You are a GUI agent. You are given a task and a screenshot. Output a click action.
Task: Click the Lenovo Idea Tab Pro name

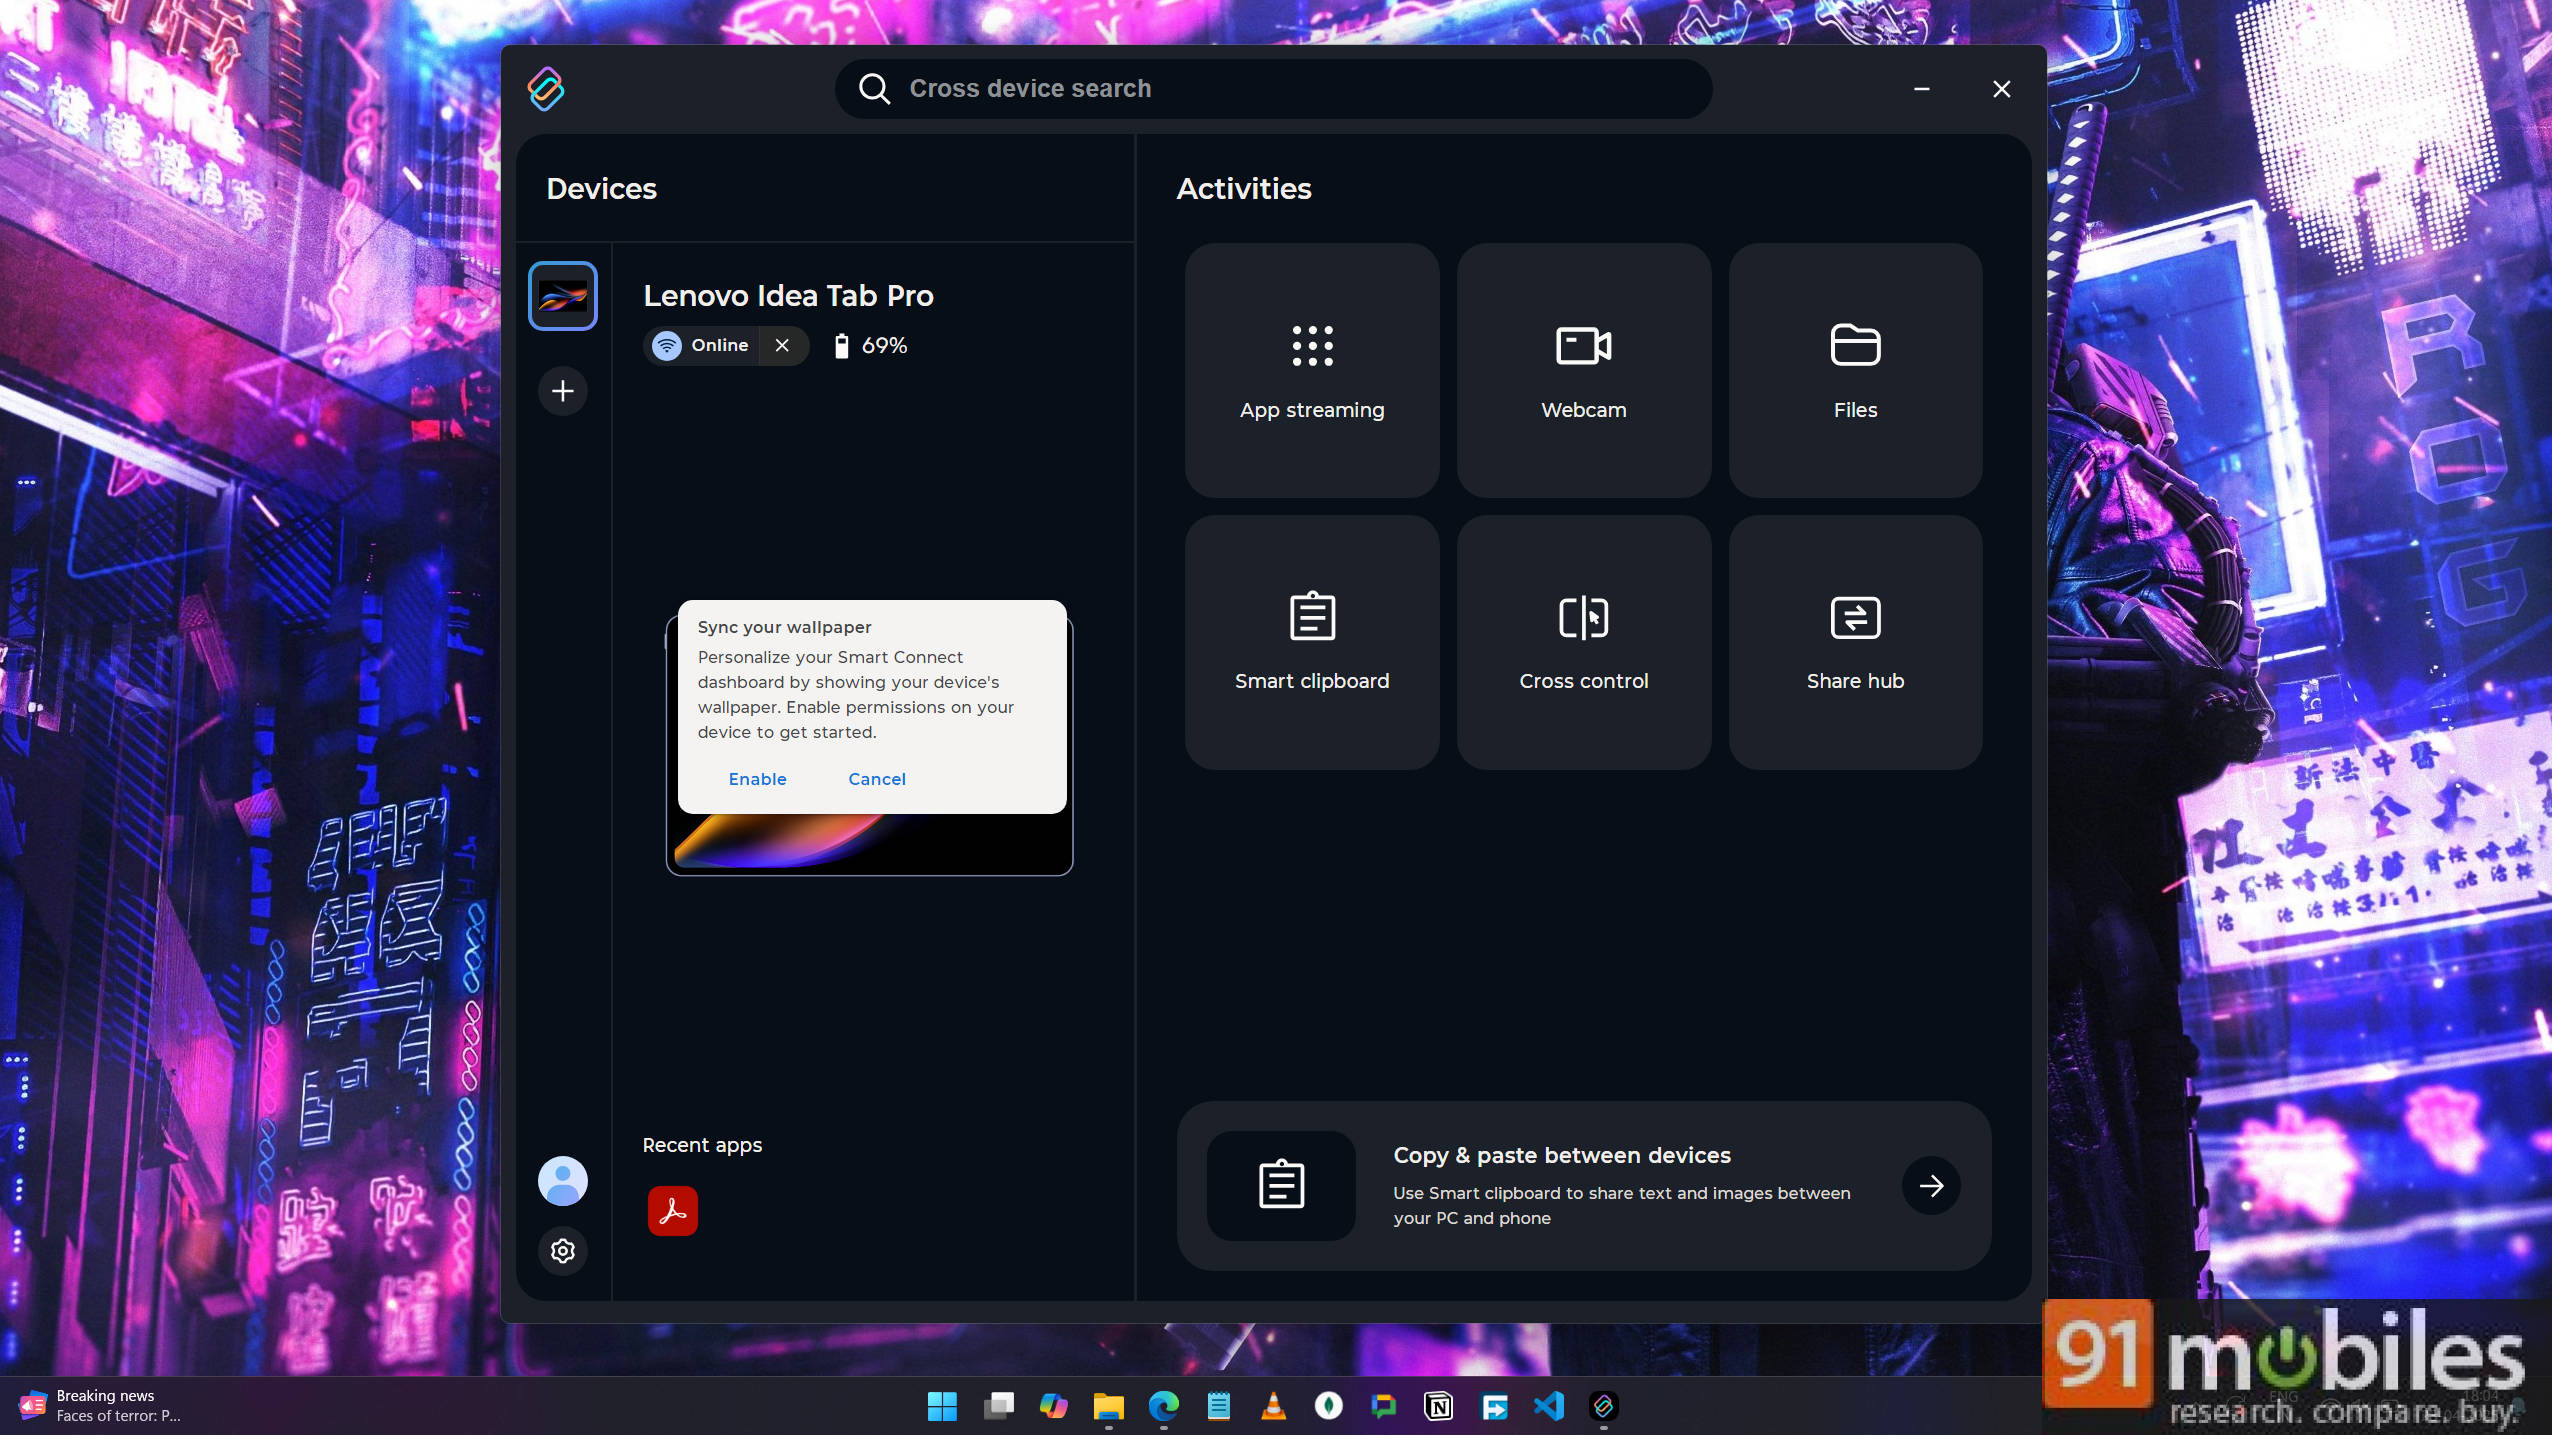tap(788, 296)
